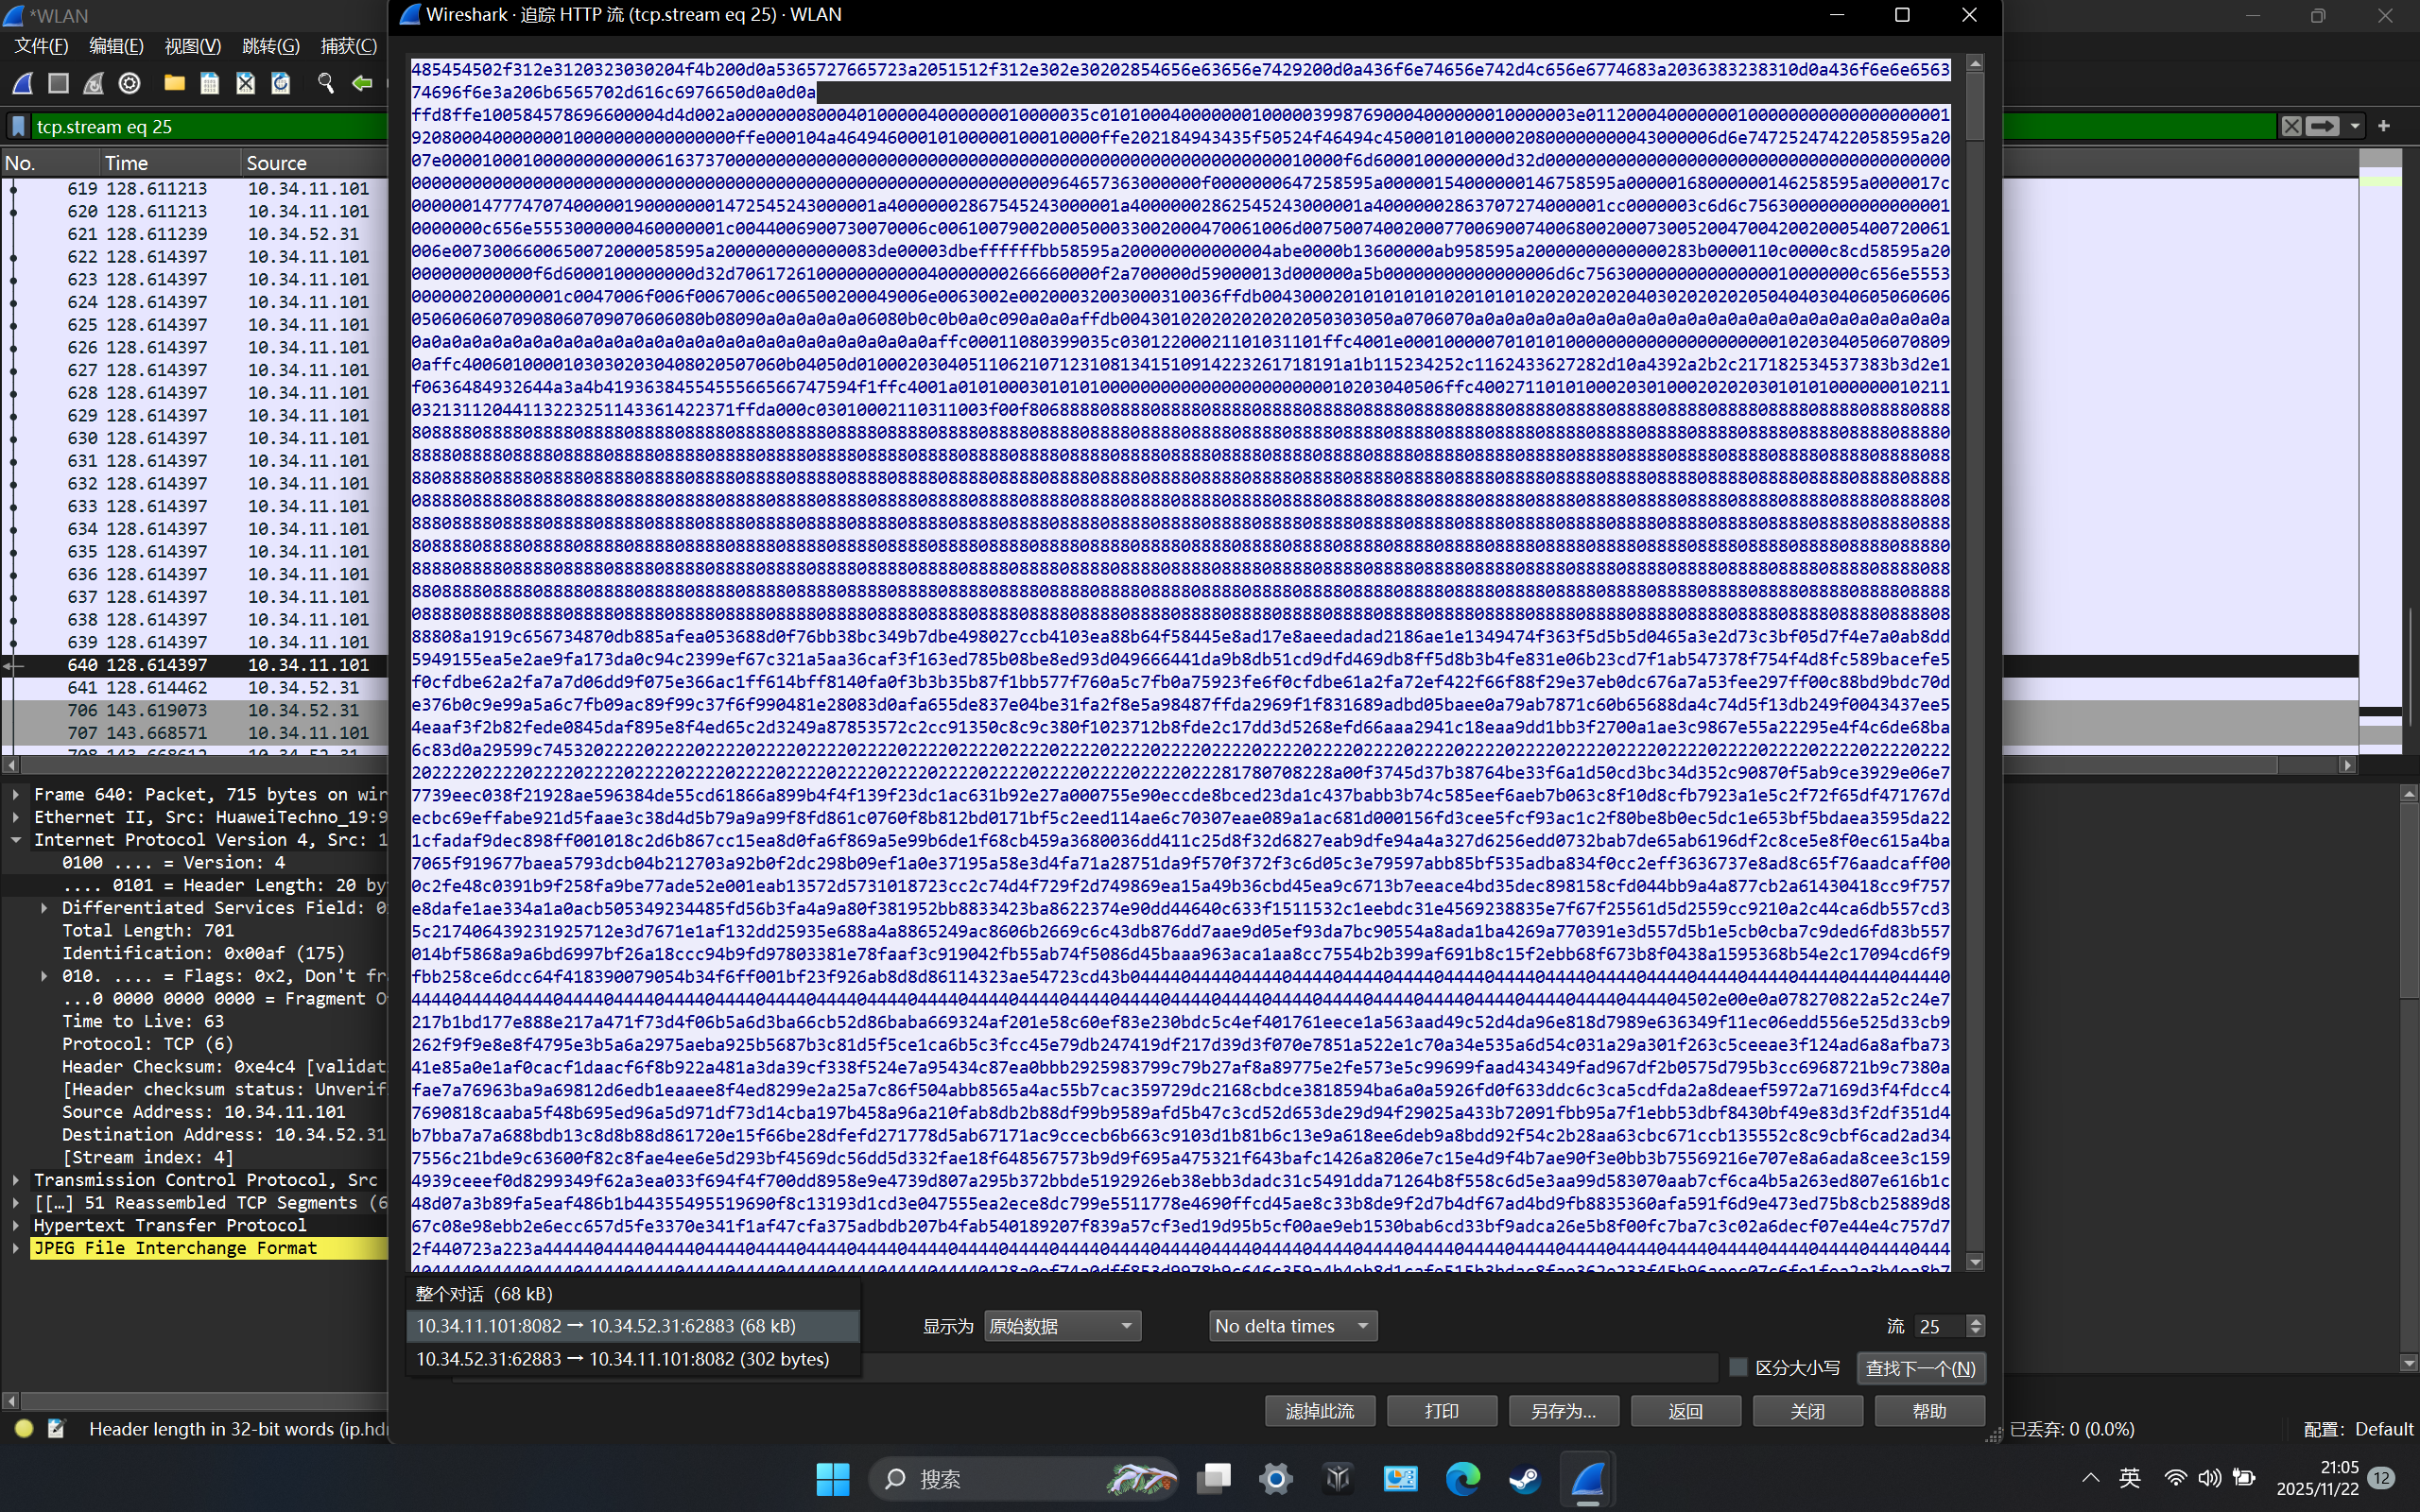Click the 另存为... button
This screenshot has width=2420, height=1512.
(1563, 1411)
